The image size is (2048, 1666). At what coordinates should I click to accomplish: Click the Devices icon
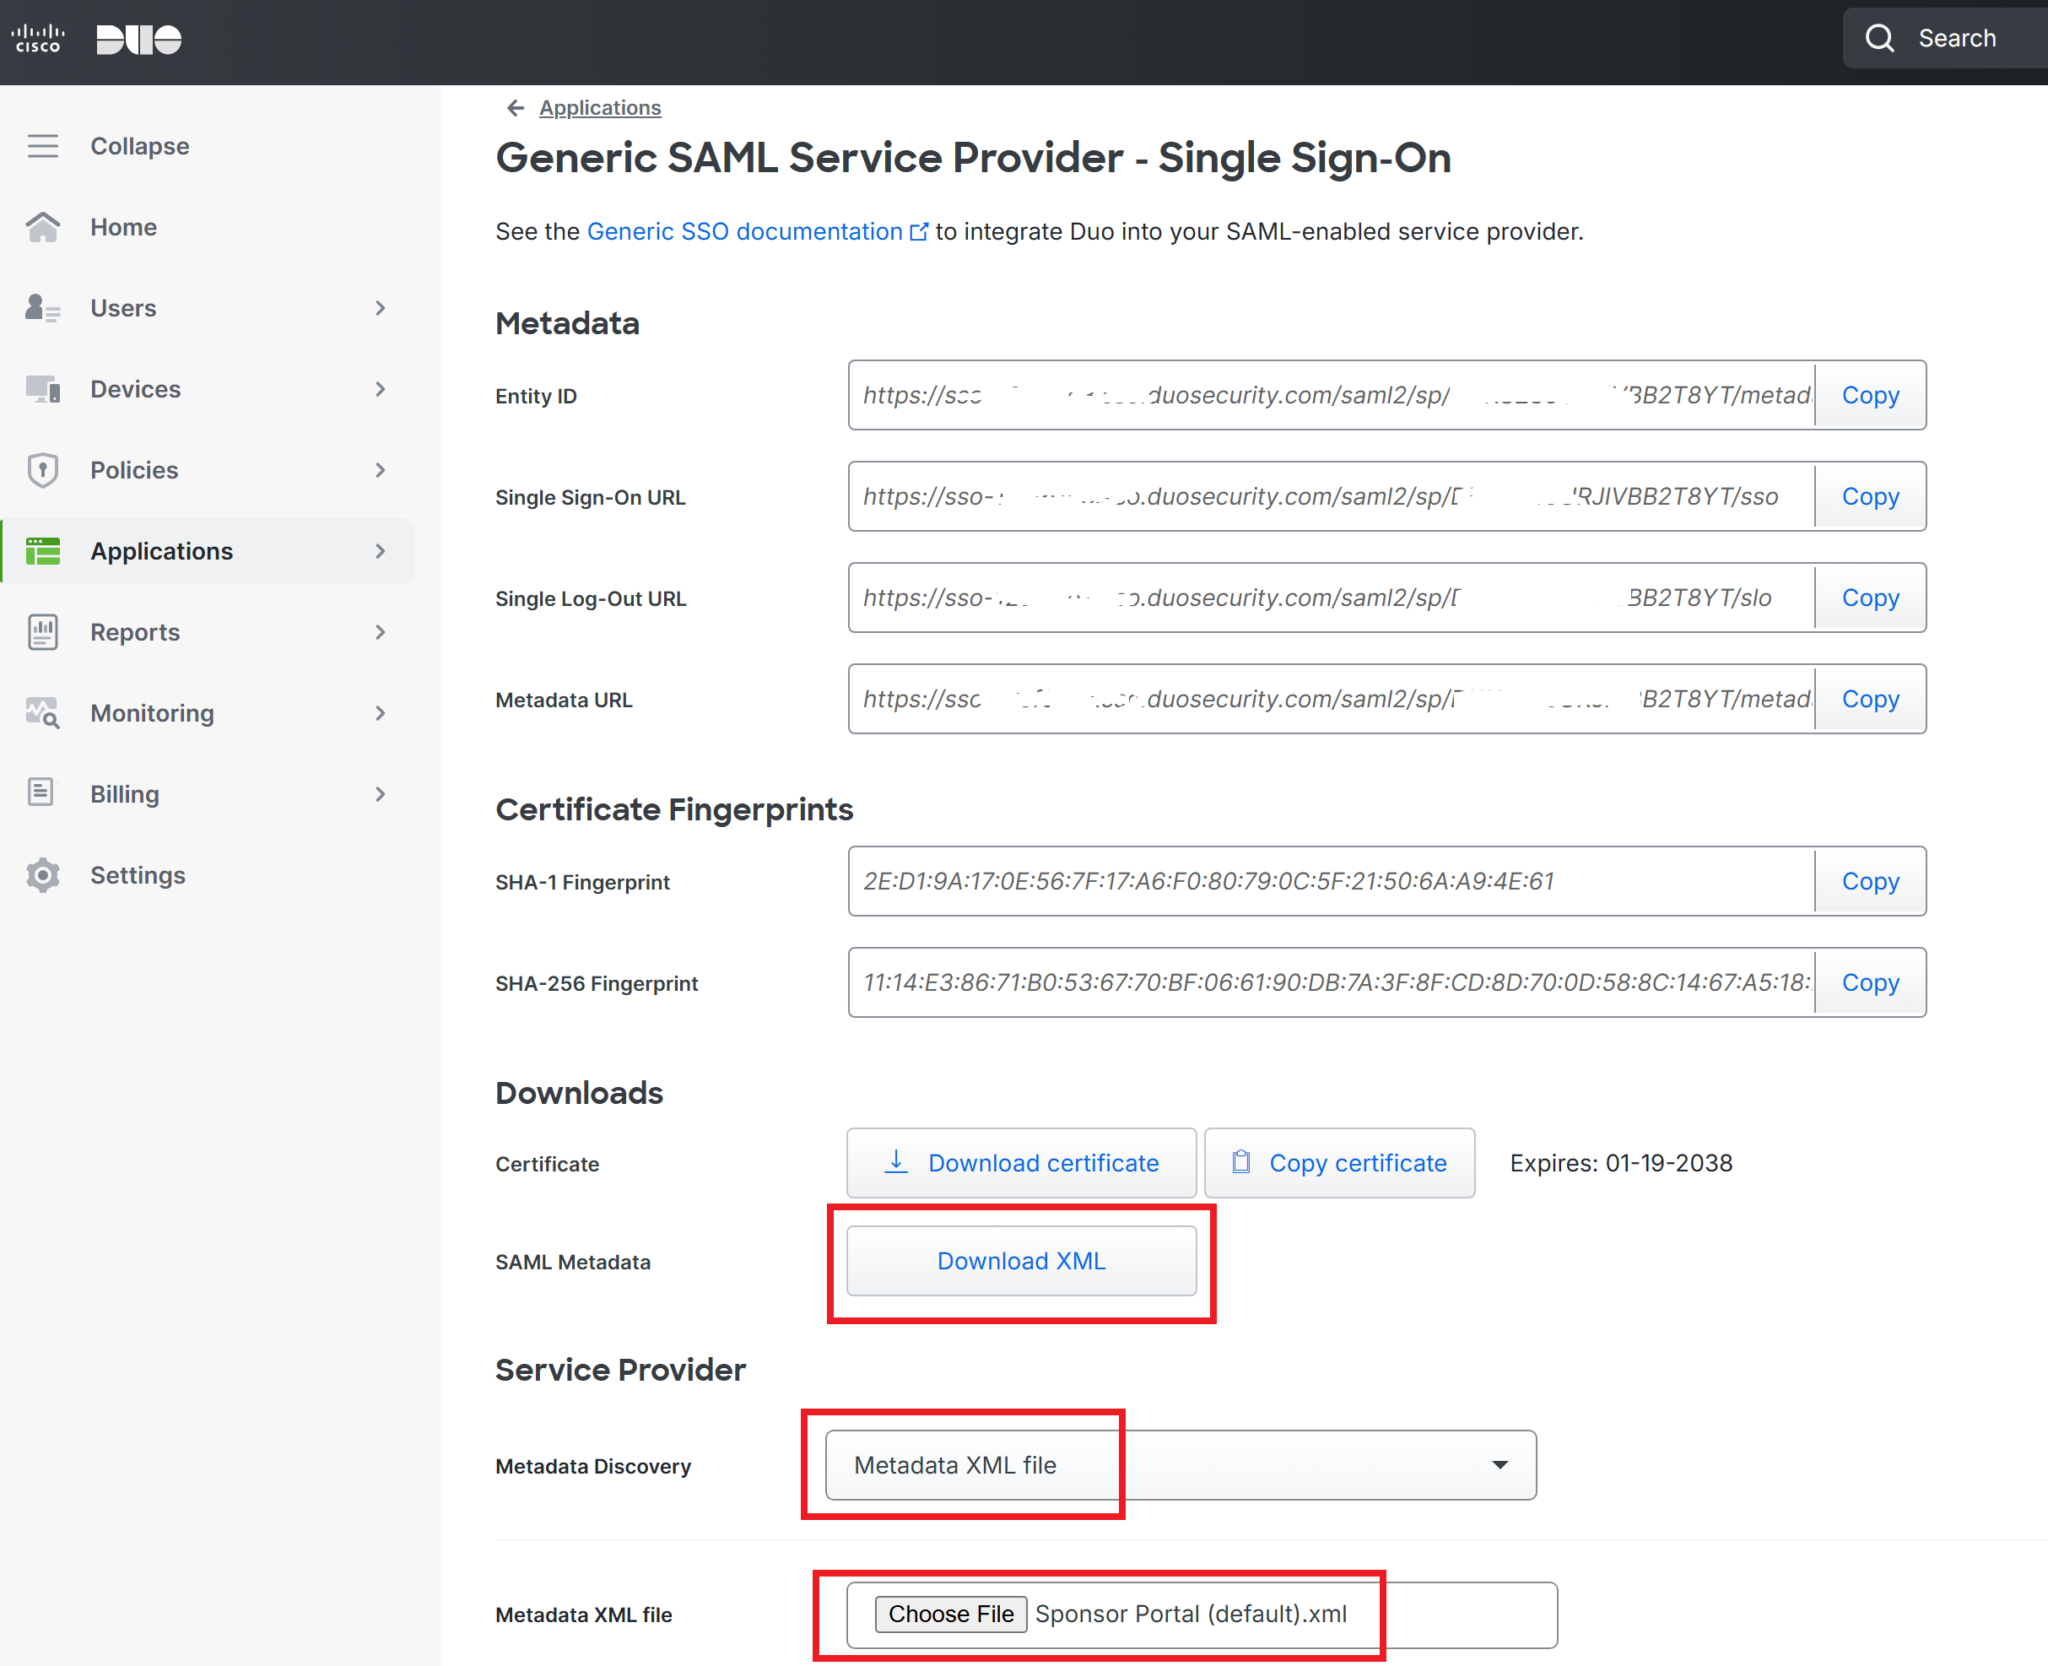[x=43, y=388]
